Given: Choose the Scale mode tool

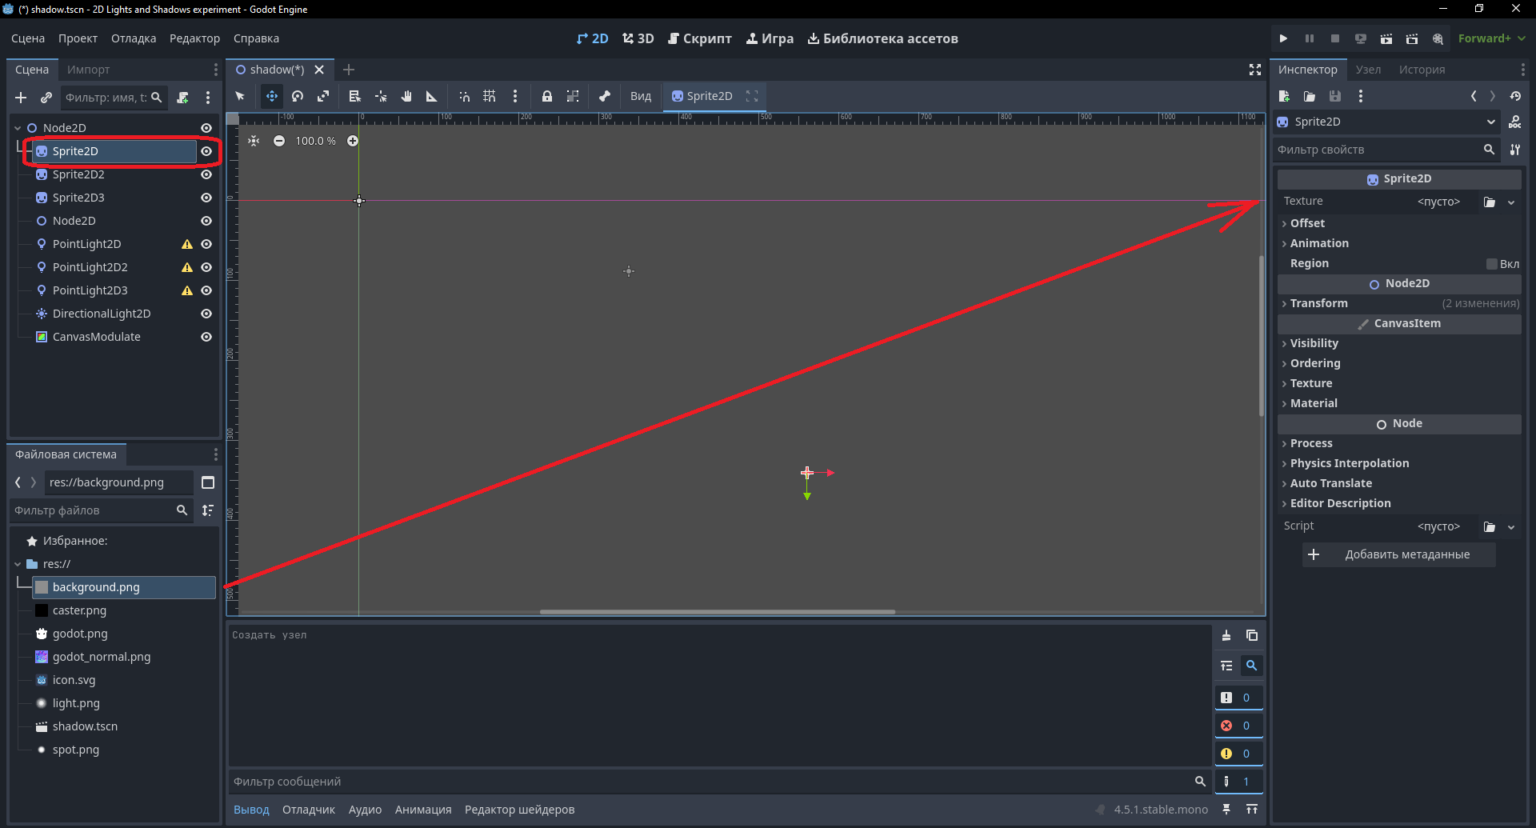Looking at the screenshot, I should 323,96.
